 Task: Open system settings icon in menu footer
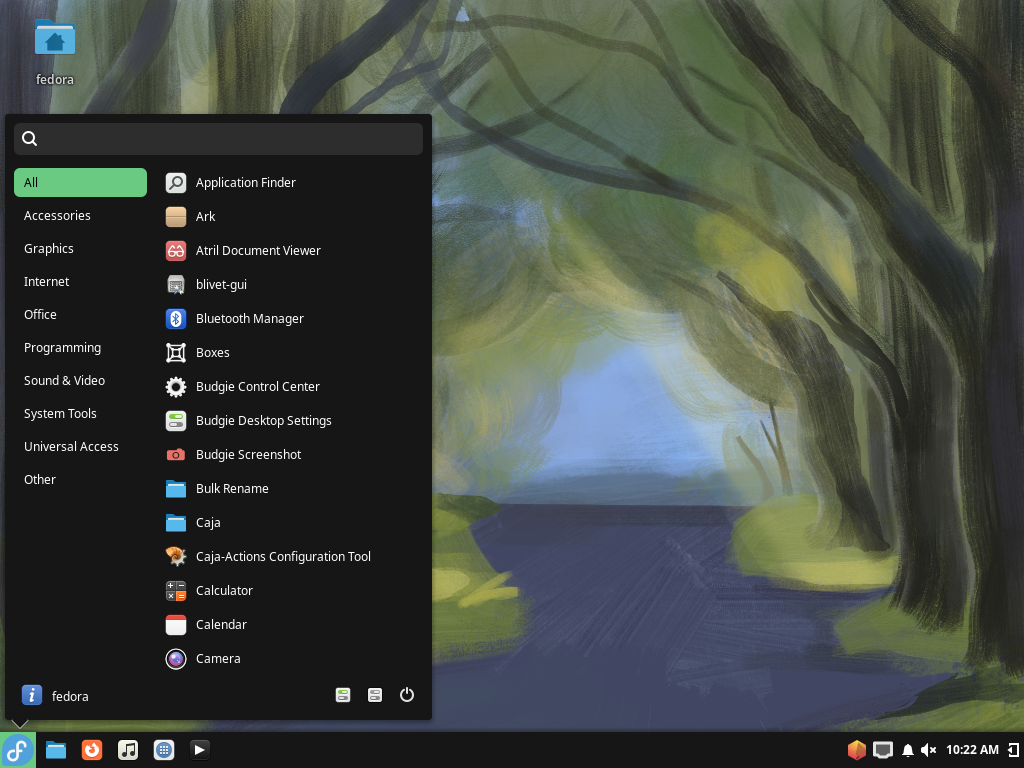point(375,695)
